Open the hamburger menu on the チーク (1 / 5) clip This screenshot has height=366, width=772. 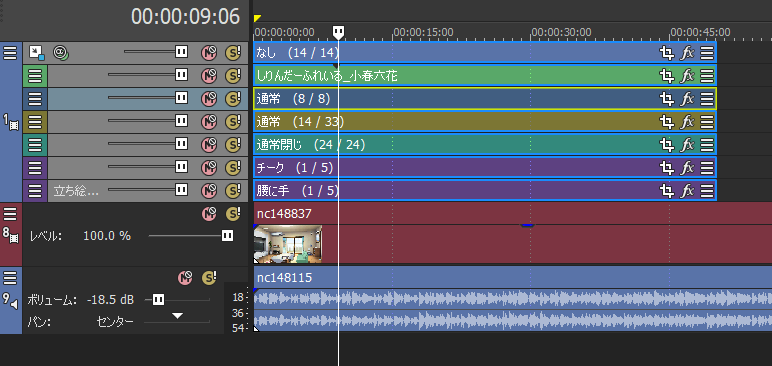(707, 168)
